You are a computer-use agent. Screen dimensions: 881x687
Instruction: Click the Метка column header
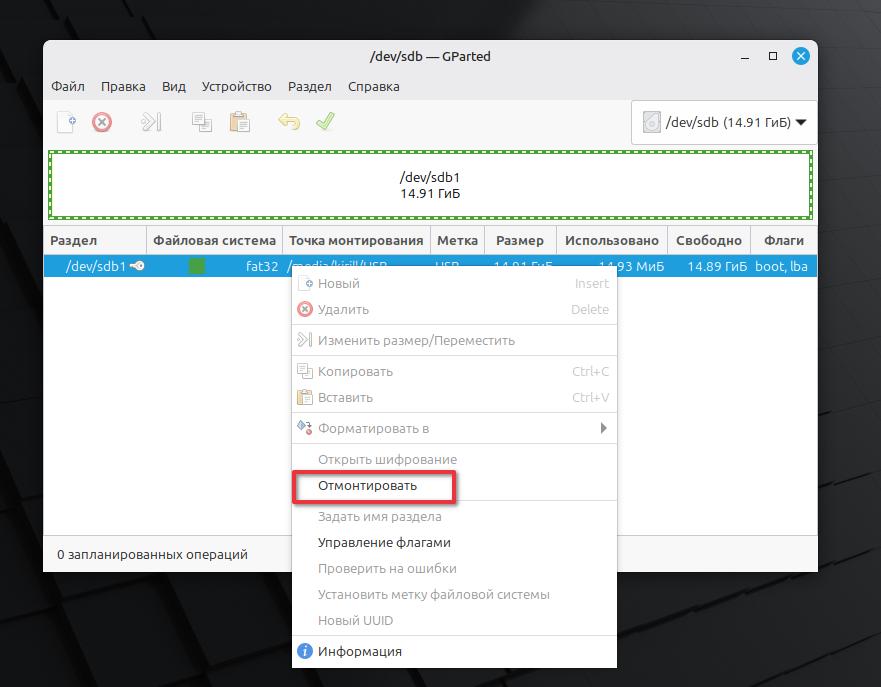pos(457,240)
